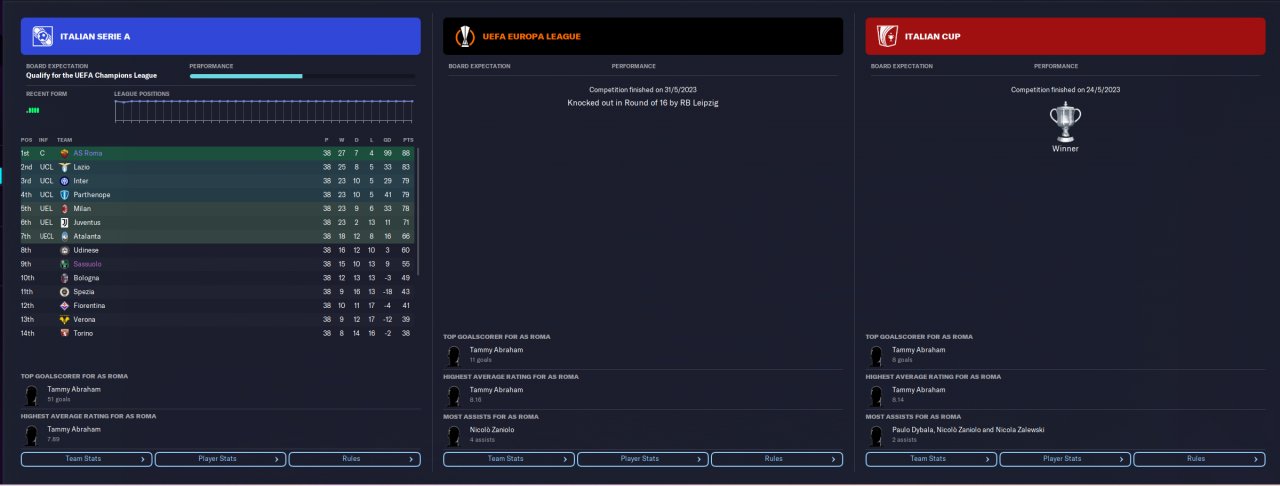Click PTS column header in league table

(407, 140)
